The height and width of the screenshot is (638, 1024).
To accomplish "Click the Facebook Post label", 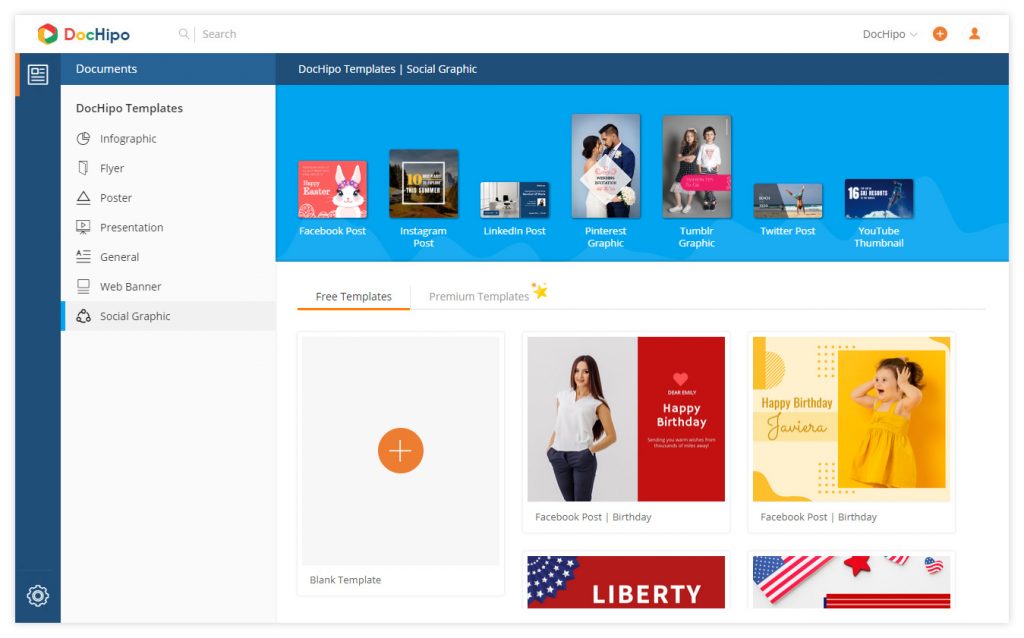I will click(332, 231).
